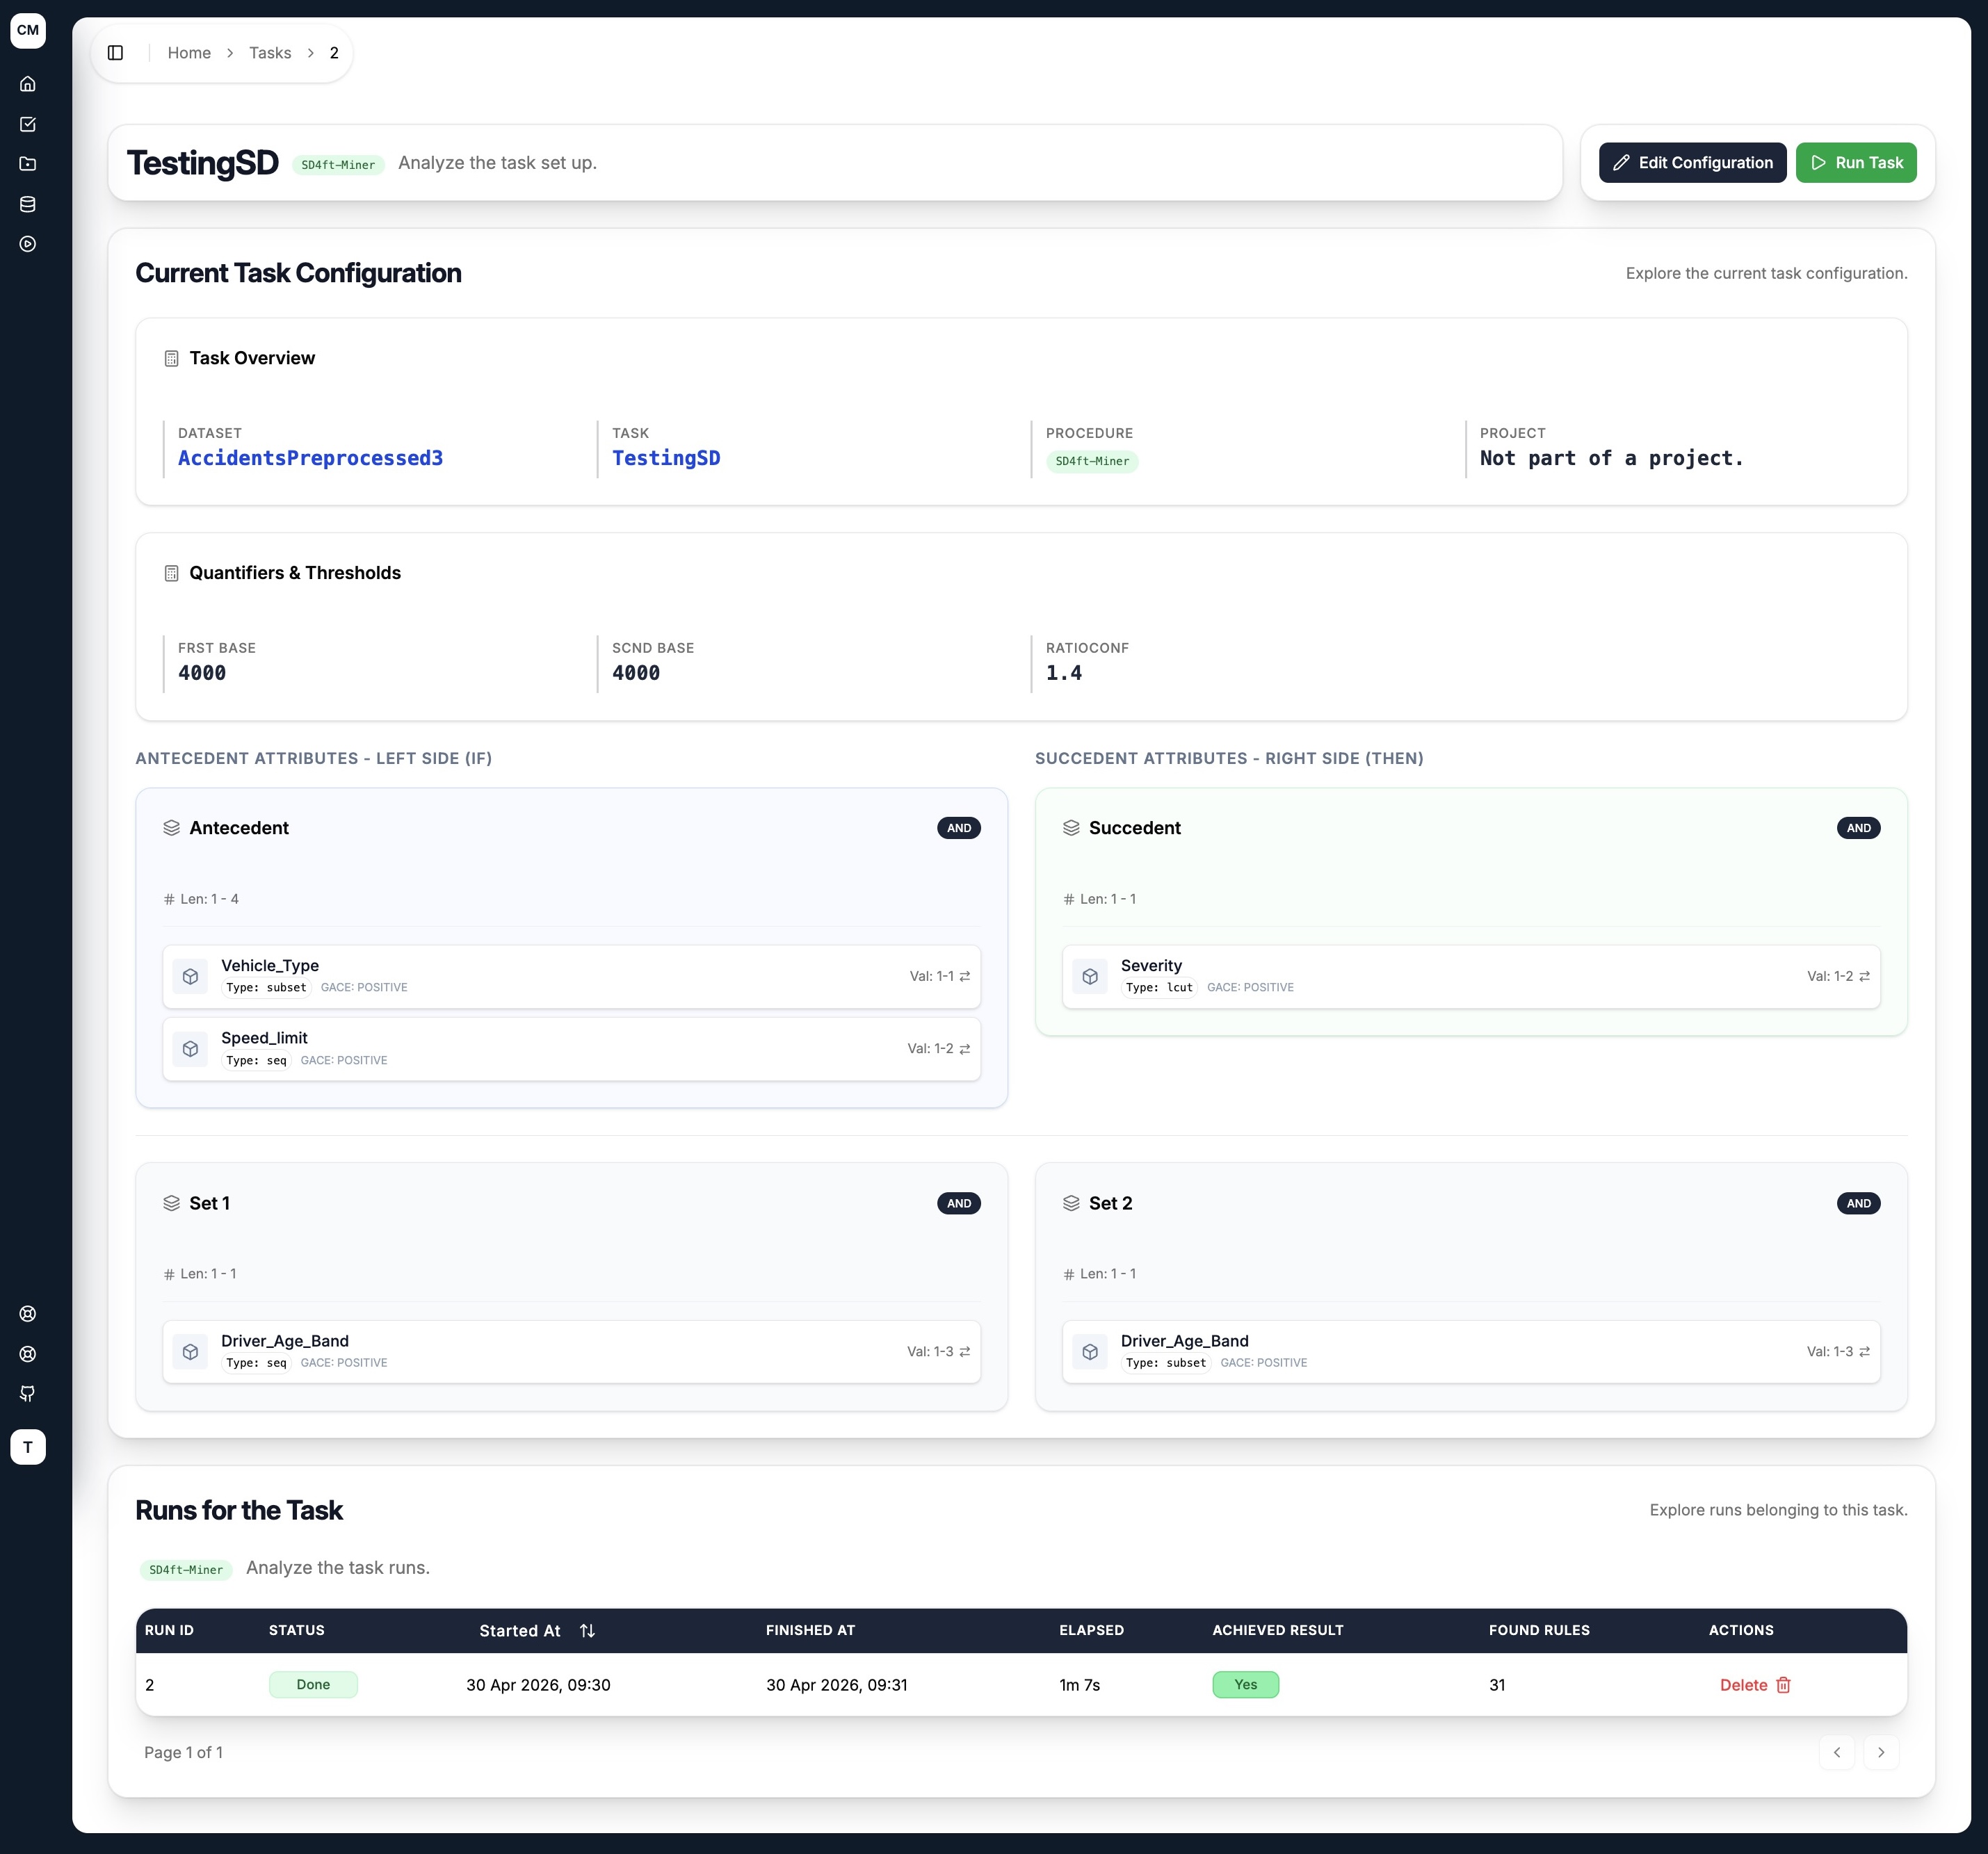Click the Set 2 layers icon
Screen dimensions: 1988x1854
[1071, 1203]
